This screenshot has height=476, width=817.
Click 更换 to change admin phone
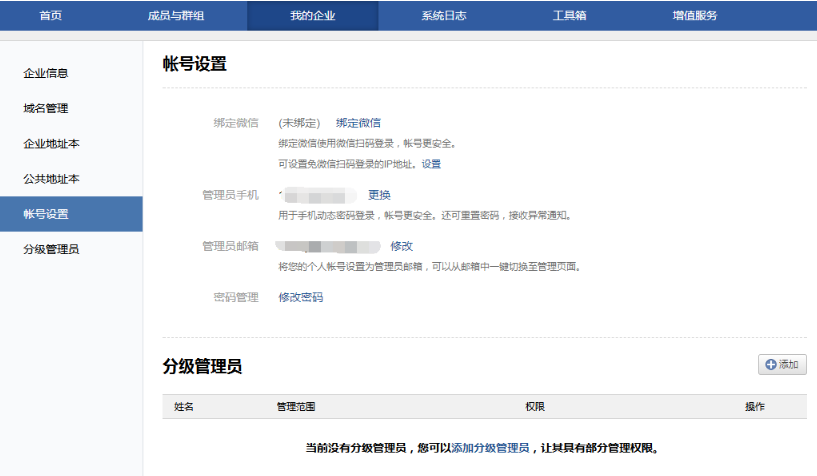point(379,195)
